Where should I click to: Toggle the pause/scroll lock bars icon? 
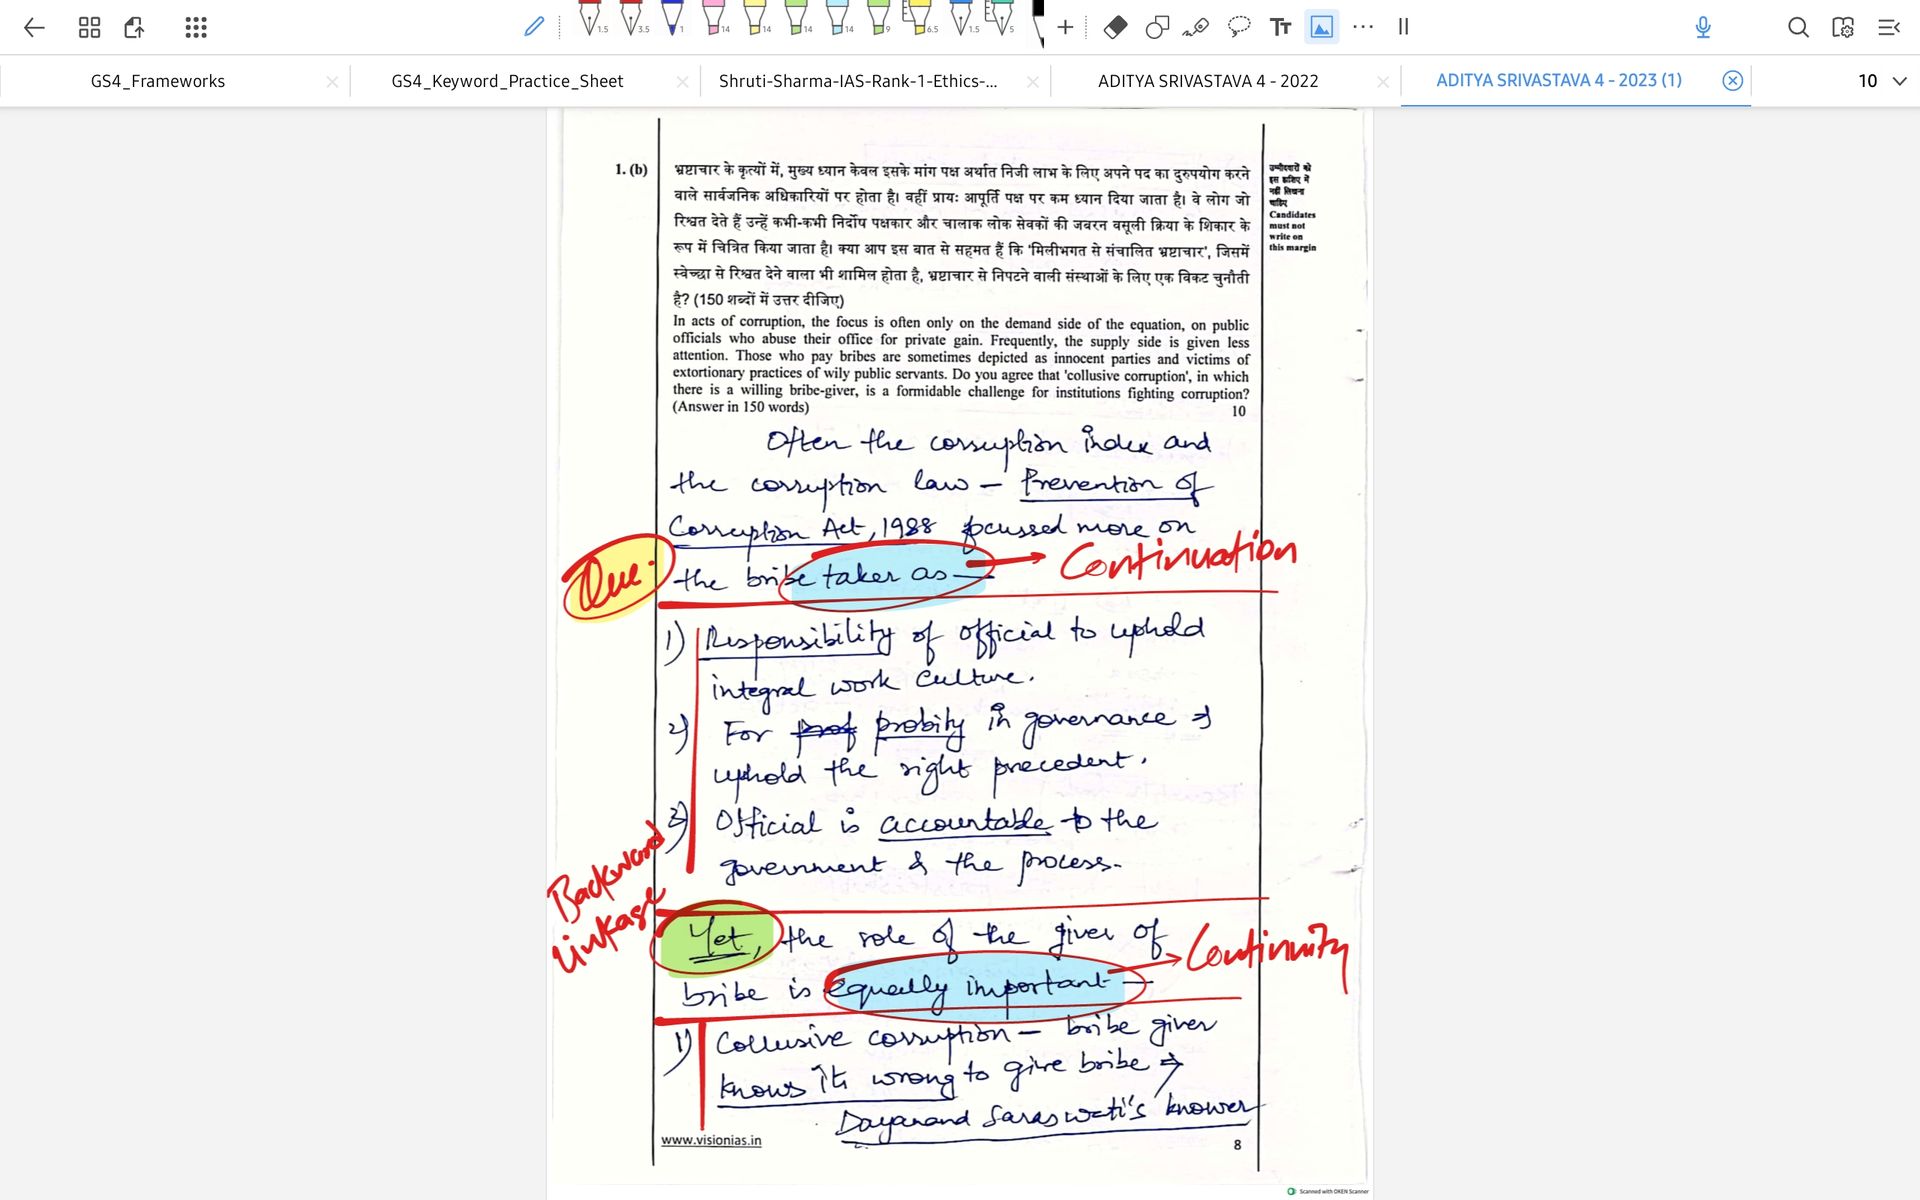[1403, 27]
